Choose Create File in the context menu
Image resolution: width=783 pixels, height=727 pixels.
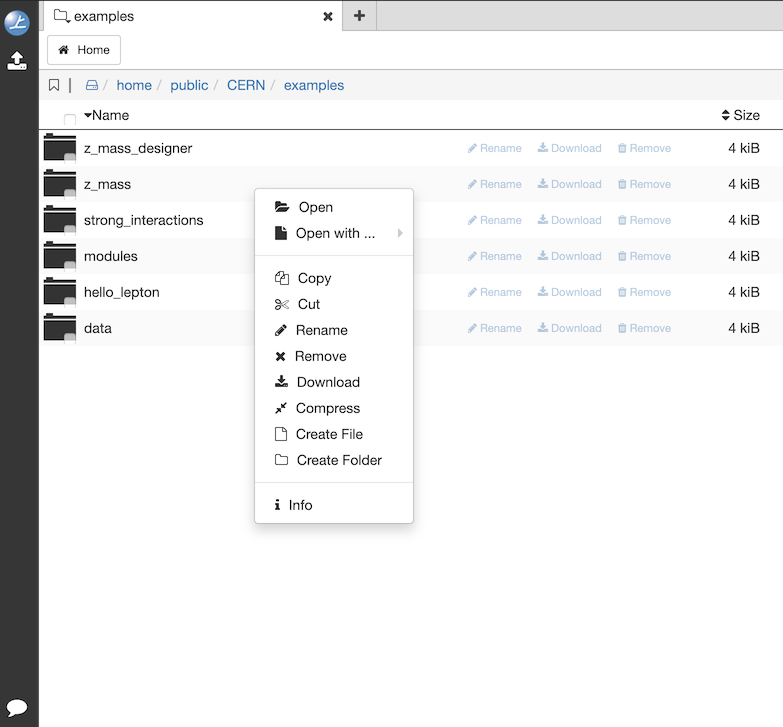[x=334, y=434]
